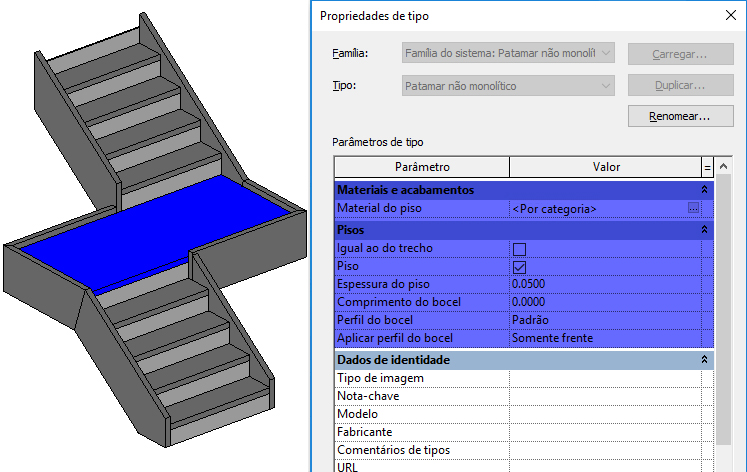The width and height of the screenshot is (747, 472).
Task: Uncheck the Piso checkbox
Action: 519,267
